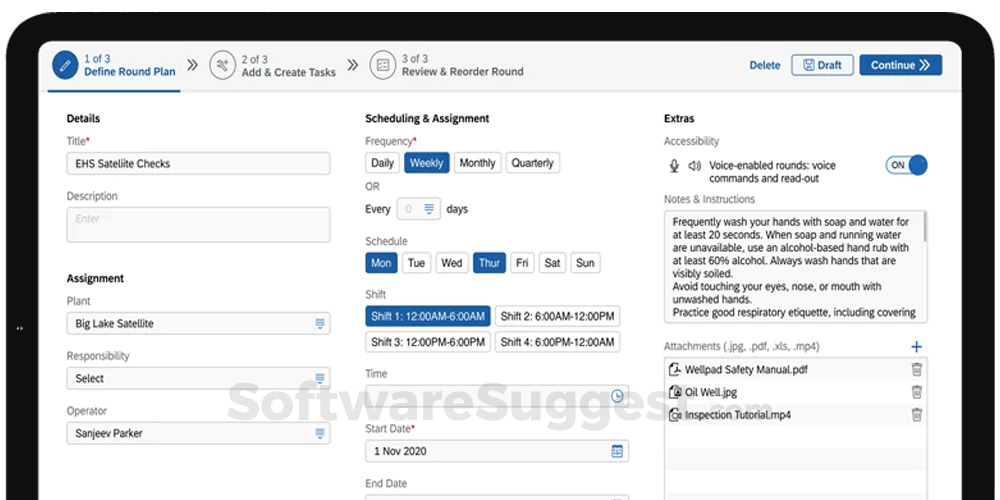
Task: Select the Tue schedule day
Action: pyautogui.click(x=416, y=263)
